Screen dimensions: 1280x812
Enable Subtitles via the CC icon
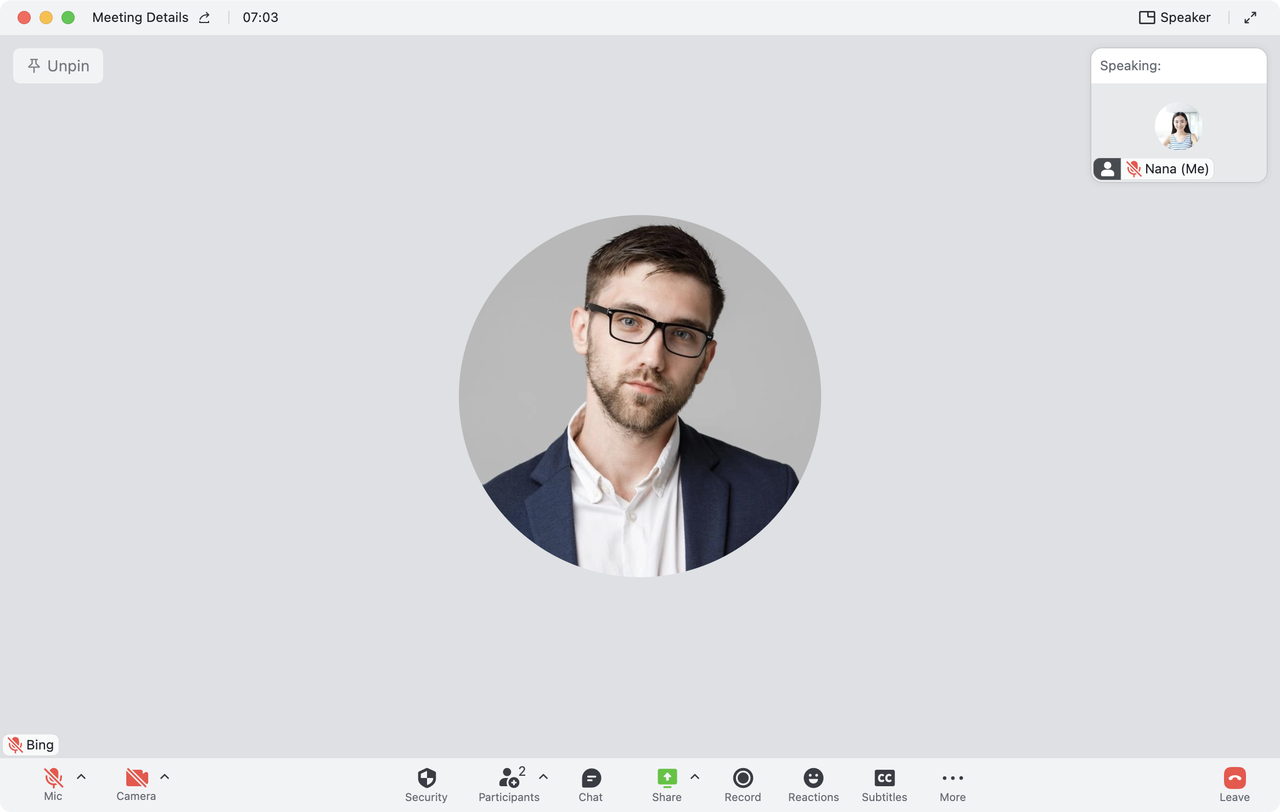(x=884, y=778)
